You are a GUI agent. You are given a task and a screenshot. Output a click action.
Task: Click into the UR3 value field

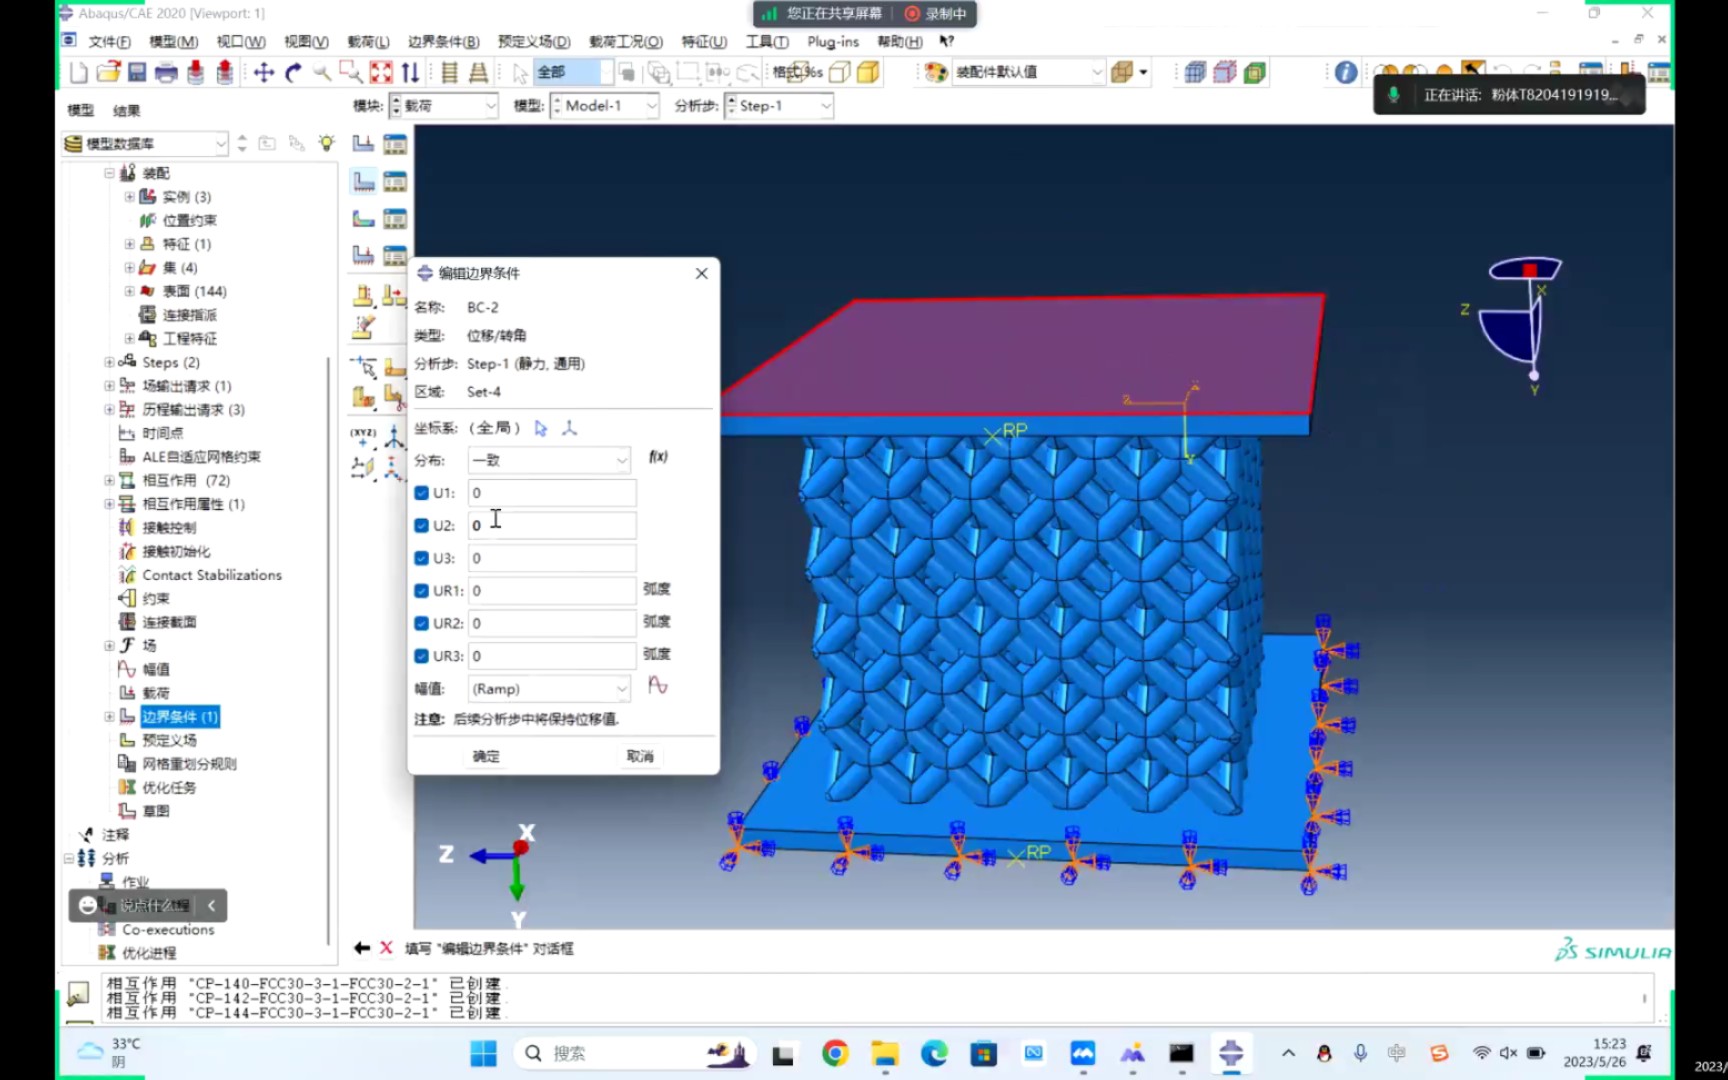click(552, 656)
